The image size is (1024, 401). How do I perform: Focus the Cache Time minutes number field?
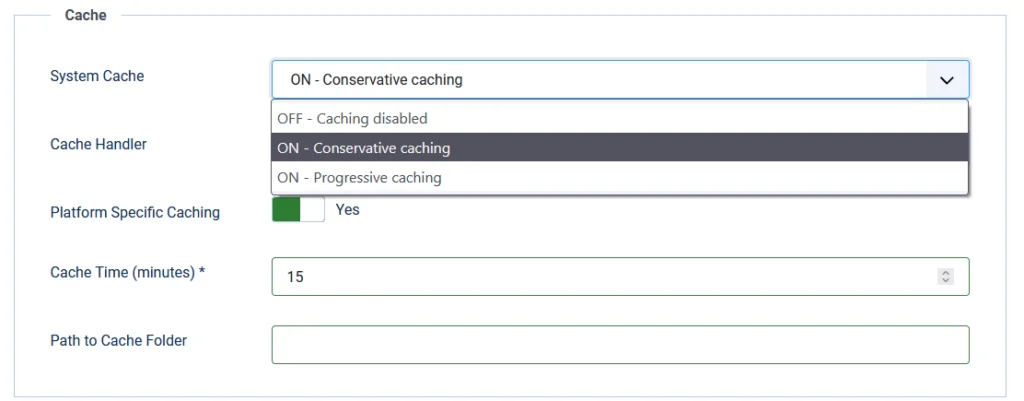click(x=600, y=276)
